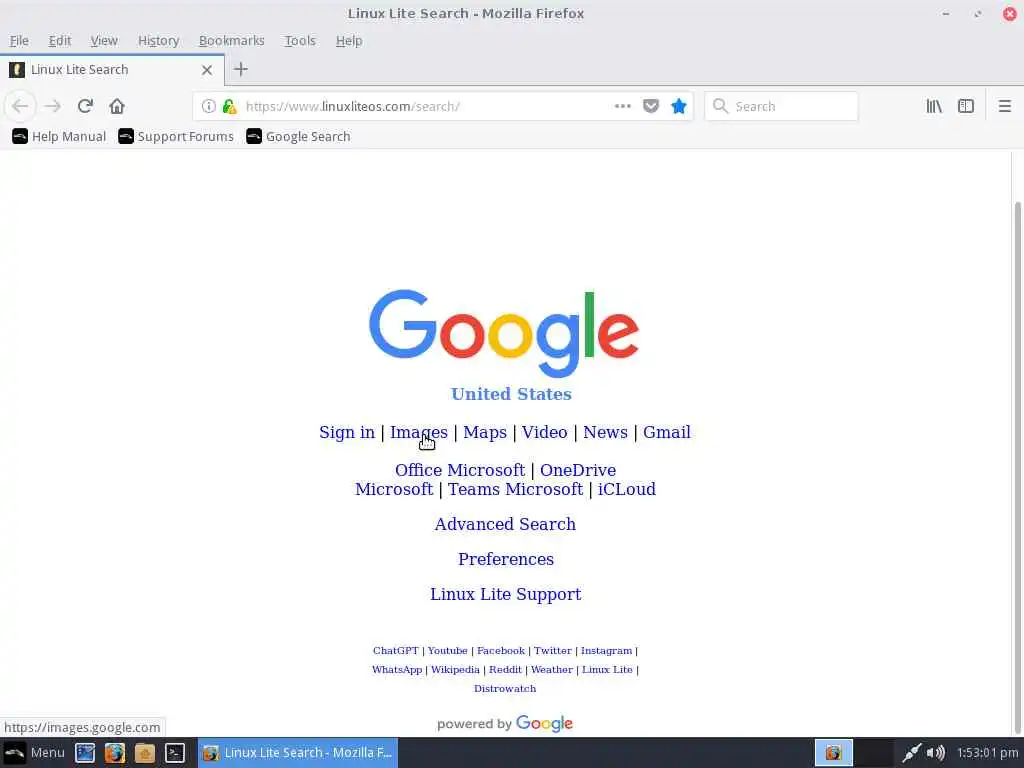This screenshot has width=1024, height=768.
Task: Select the Linux Lite Search tab
Action: click(x=112, y=70)
